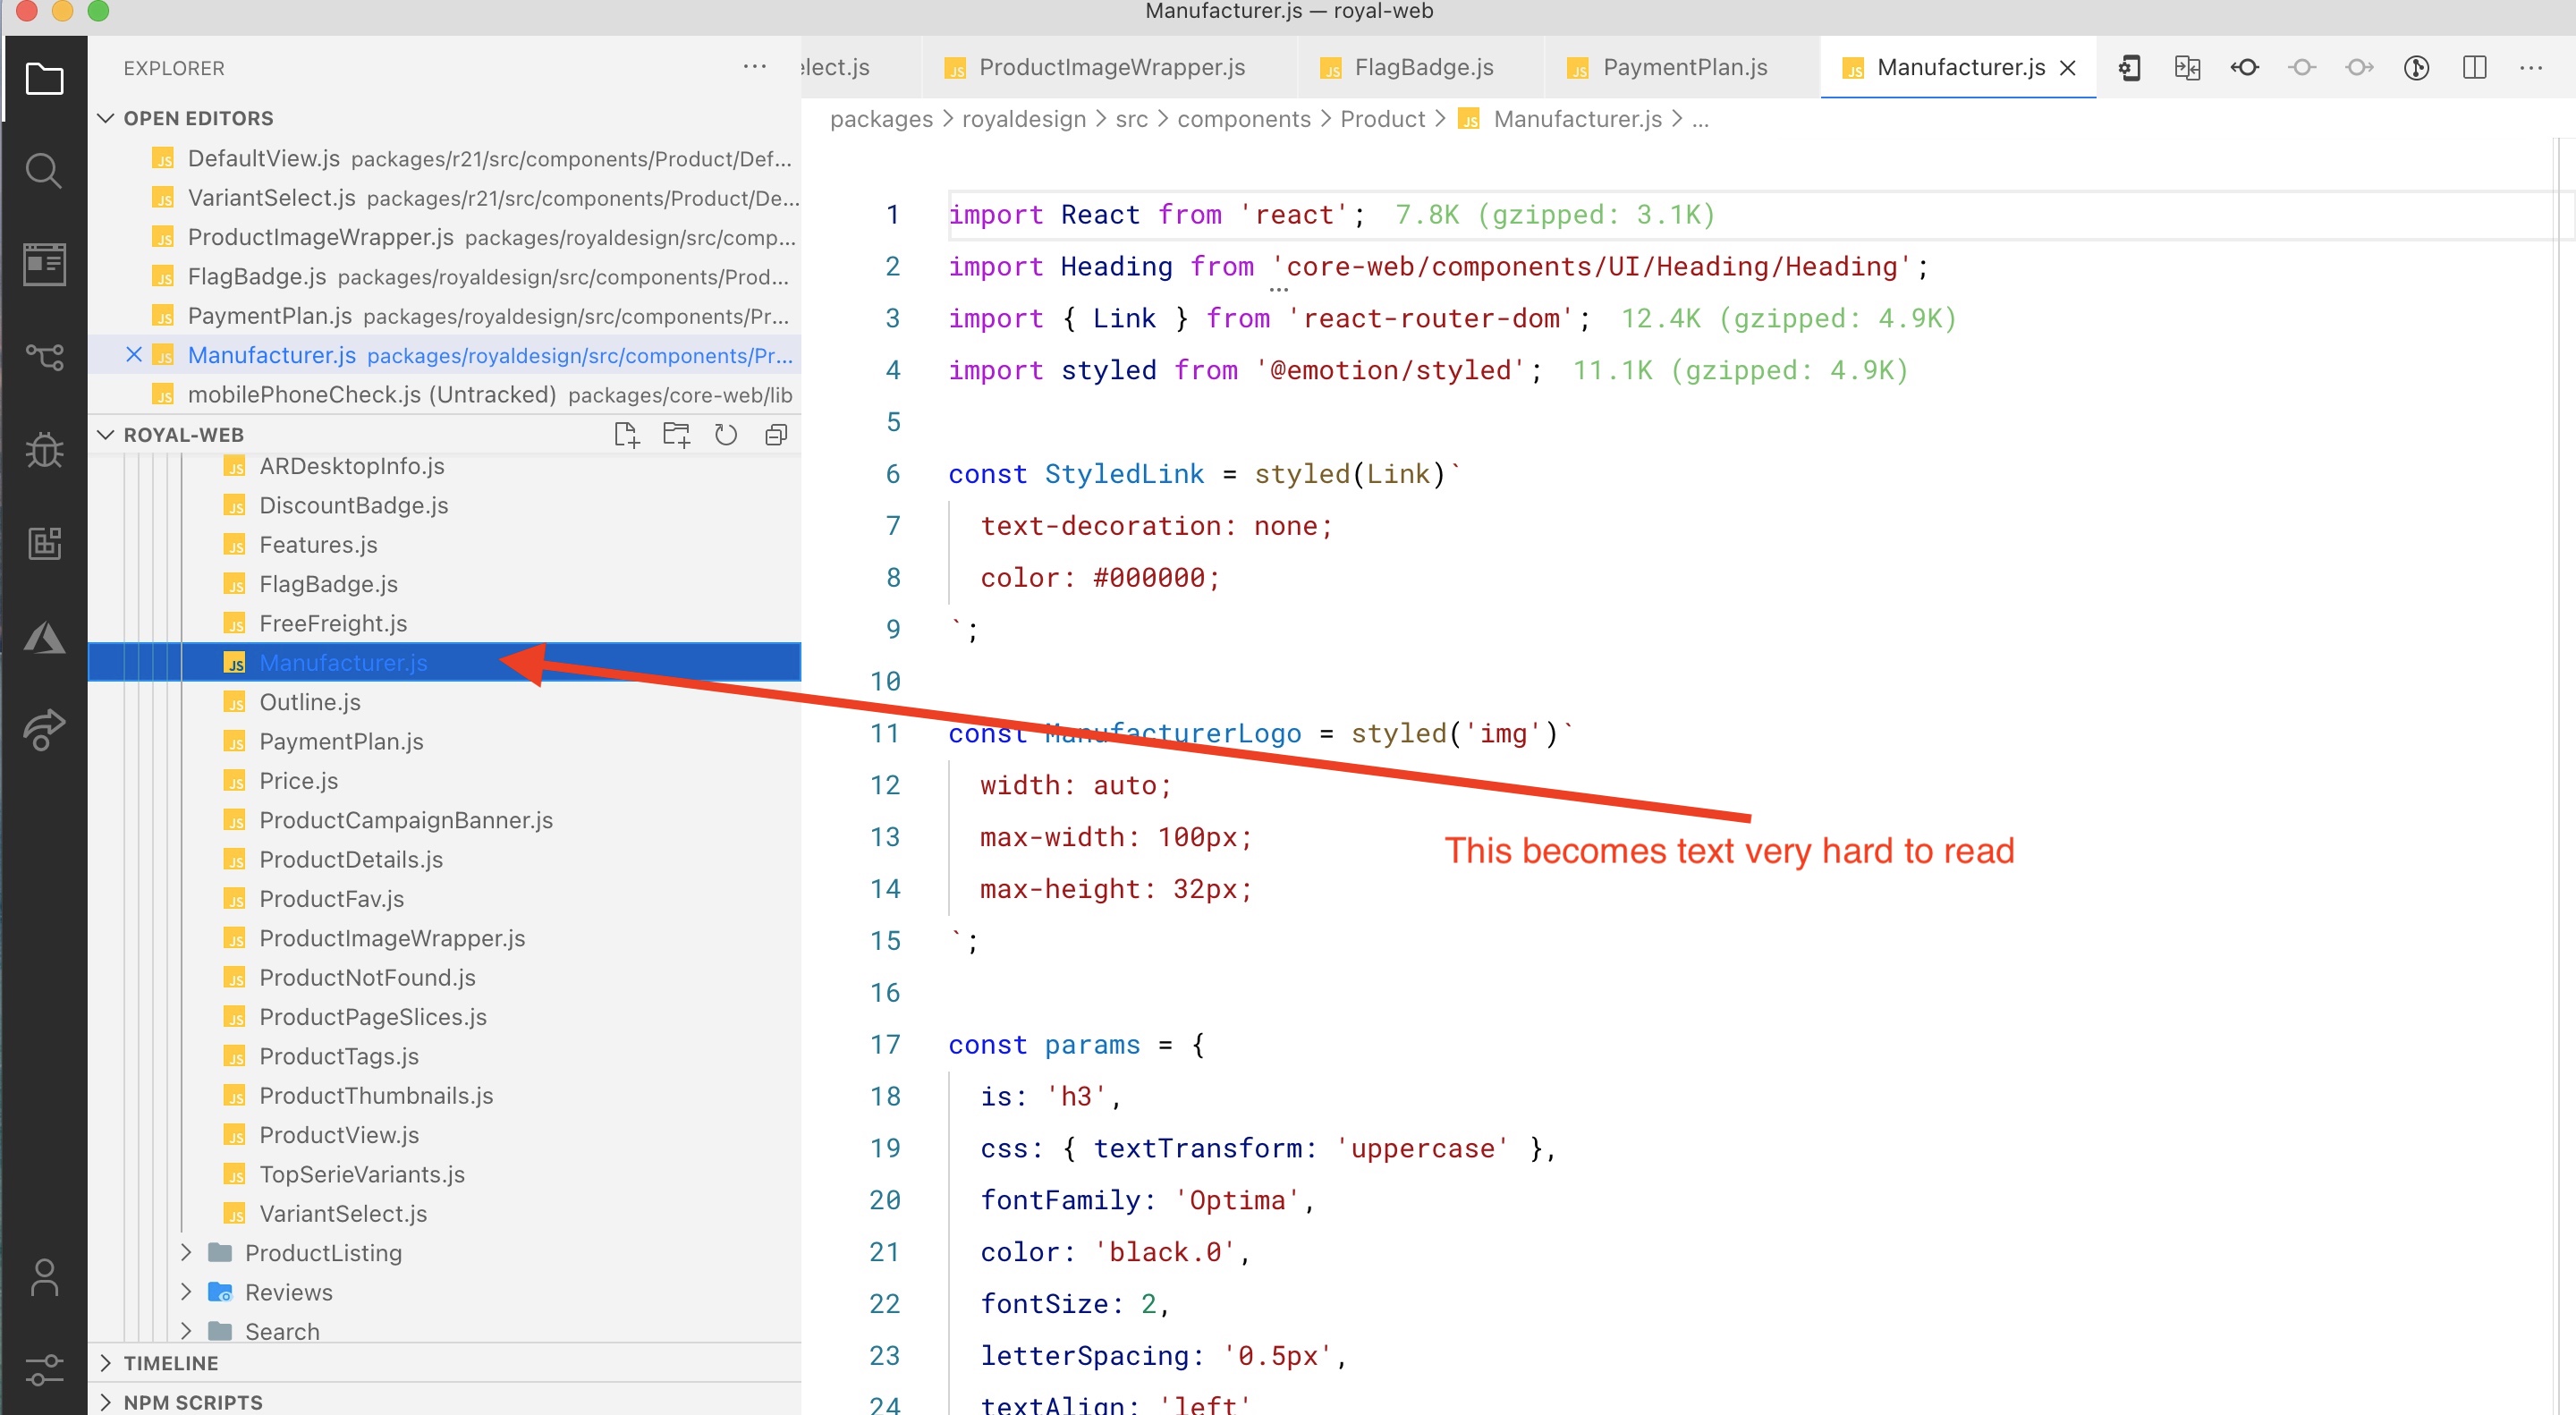Click the components breadcrumb segment
This screenshot has height=1415, width=2576.
pos(1243,119)
